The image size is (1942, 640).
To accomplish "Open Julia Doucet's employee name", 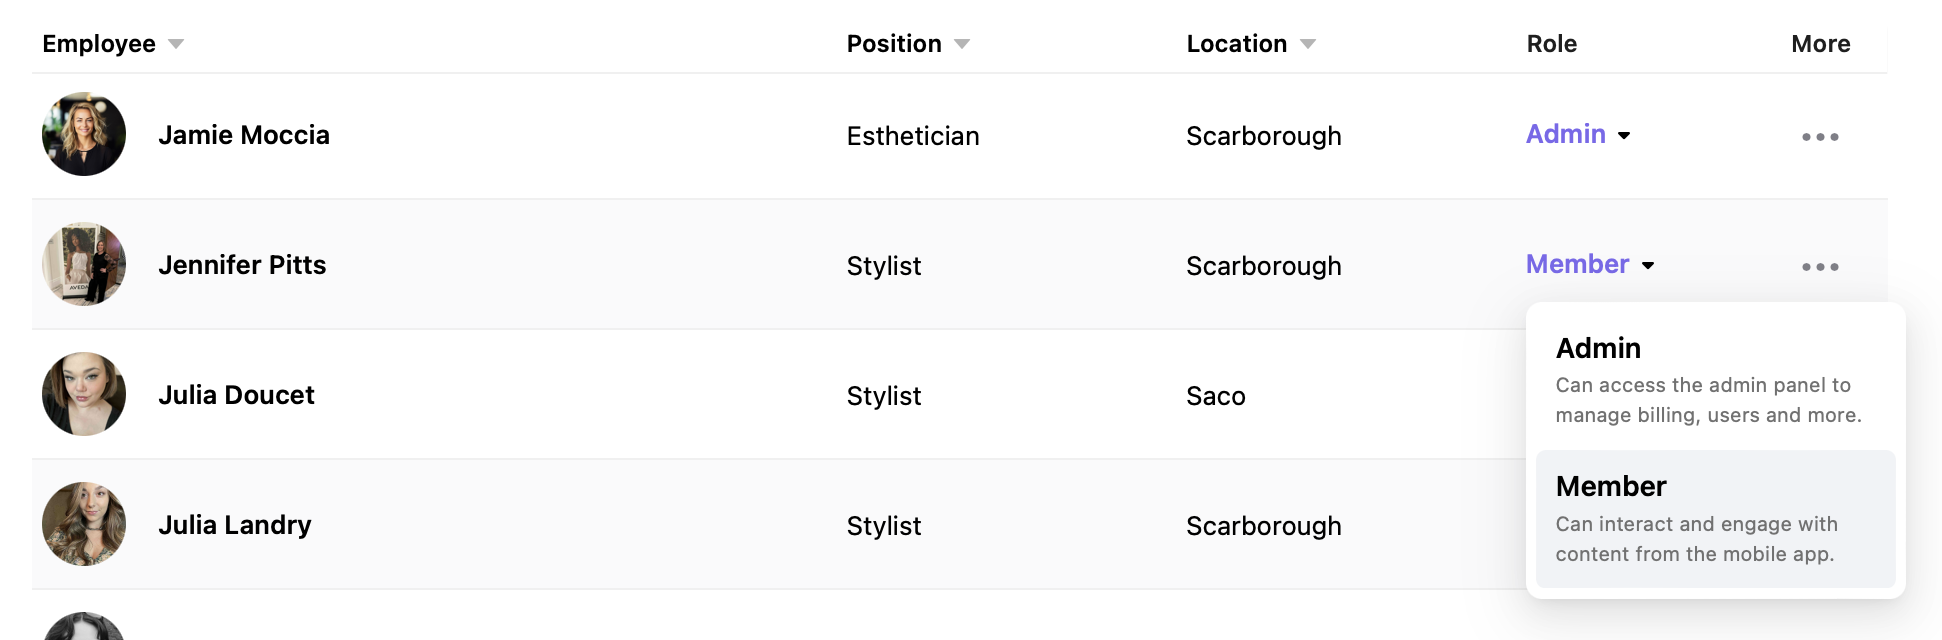I will (x=236, y=395).
